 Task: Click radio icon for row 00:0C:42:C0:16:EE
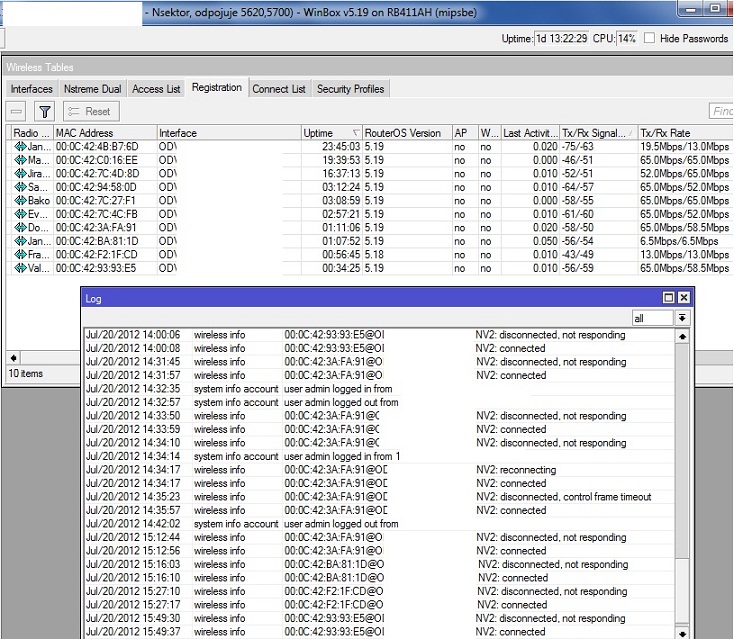[20, 160]
